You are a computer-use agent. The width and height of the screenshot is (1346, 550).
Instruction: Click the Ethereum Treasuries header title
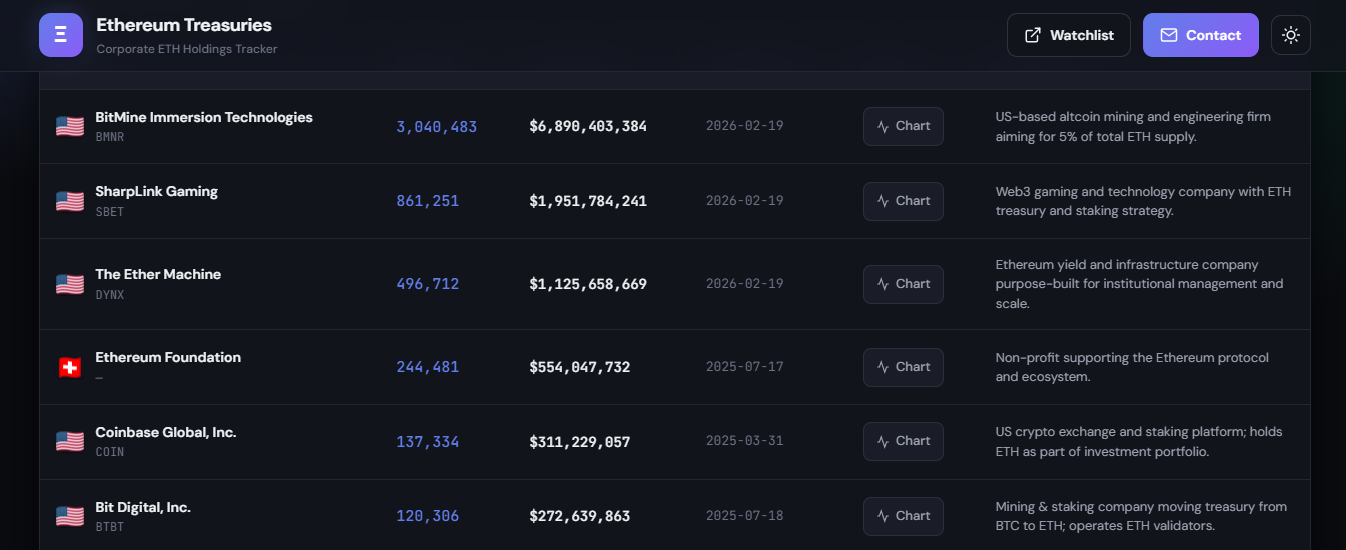[x=184, y=25]
